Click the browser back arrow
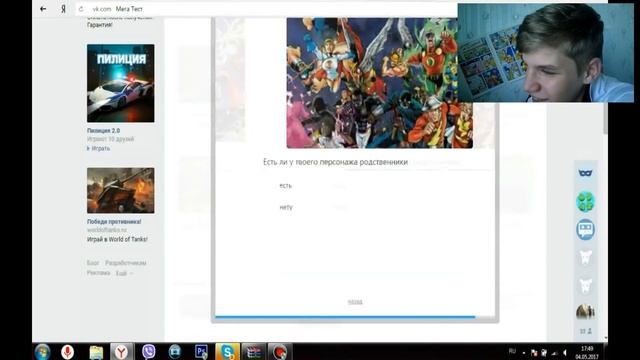Viewport: 640px width, 360px height. click(43, 9)
